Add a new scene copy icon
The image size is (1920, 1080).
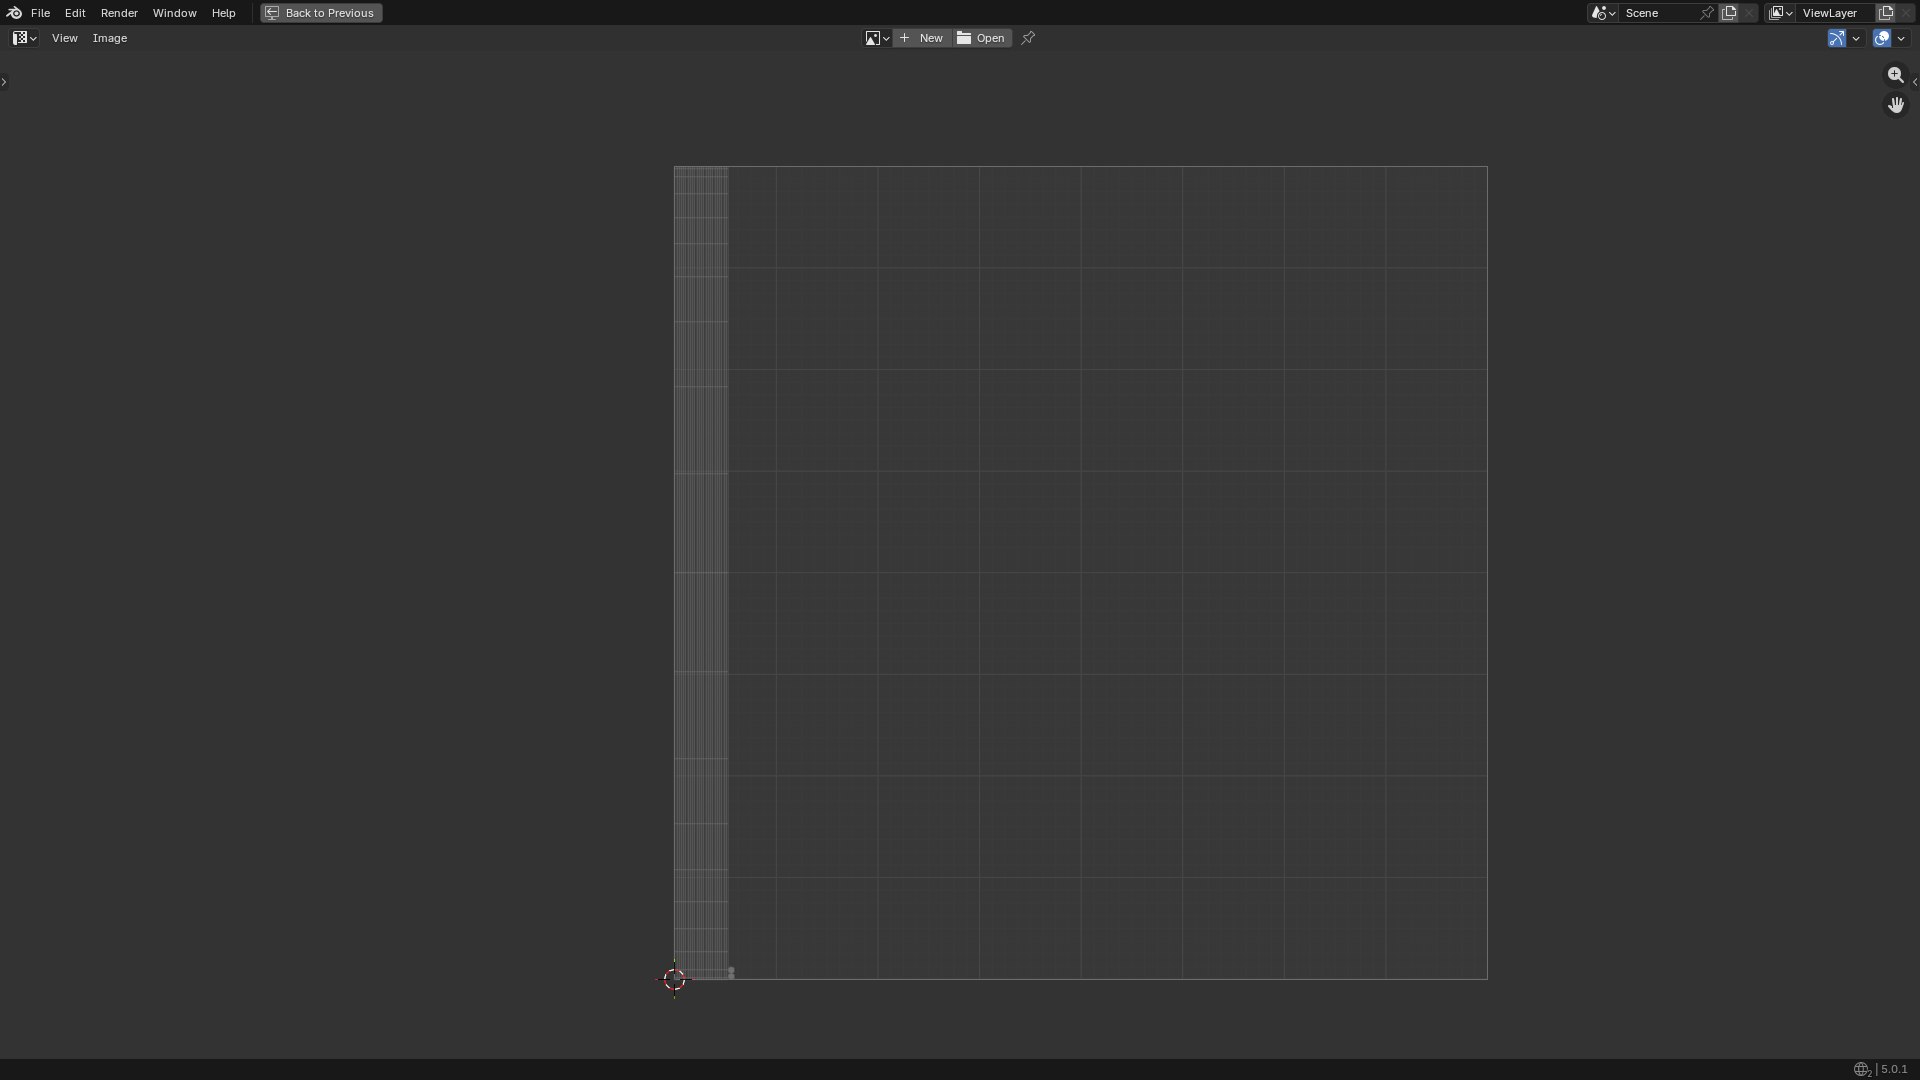1729,13
